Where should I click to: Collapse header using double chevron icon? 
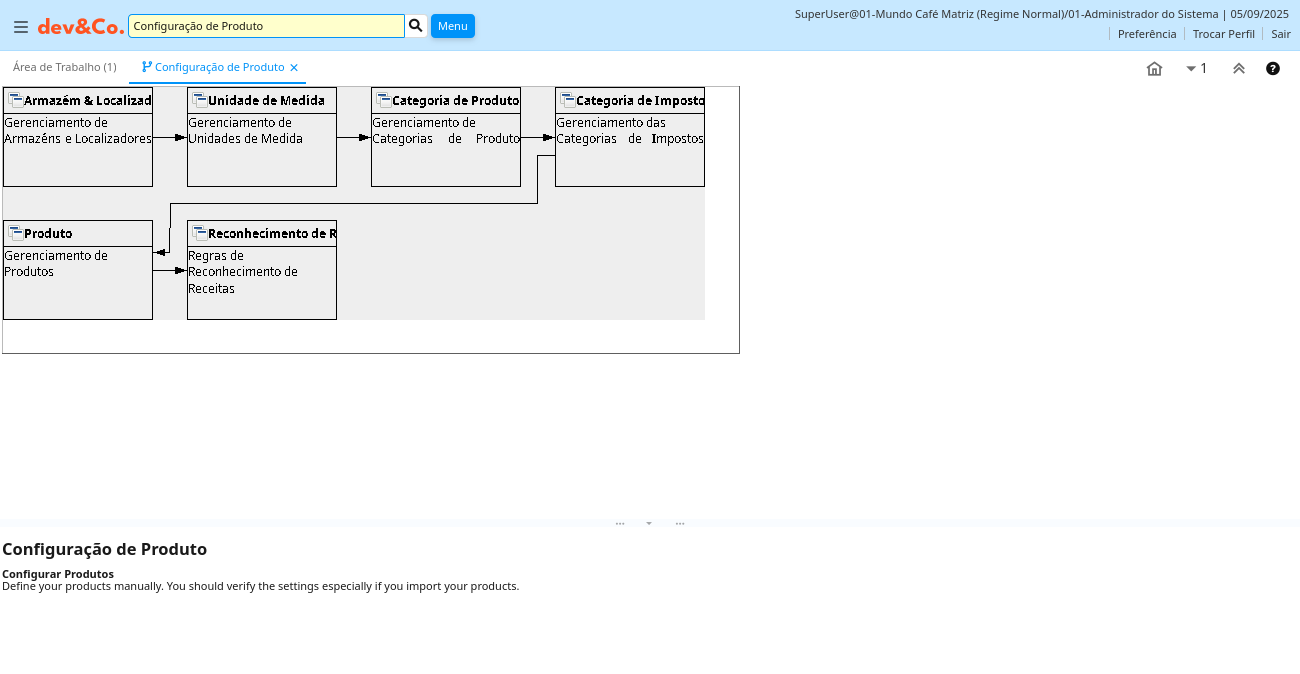tap(1238, 69)
